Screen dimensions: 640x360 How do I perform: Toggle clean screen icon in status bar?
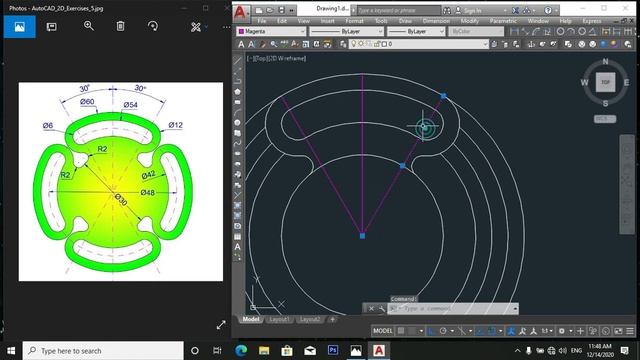point(618,331)
